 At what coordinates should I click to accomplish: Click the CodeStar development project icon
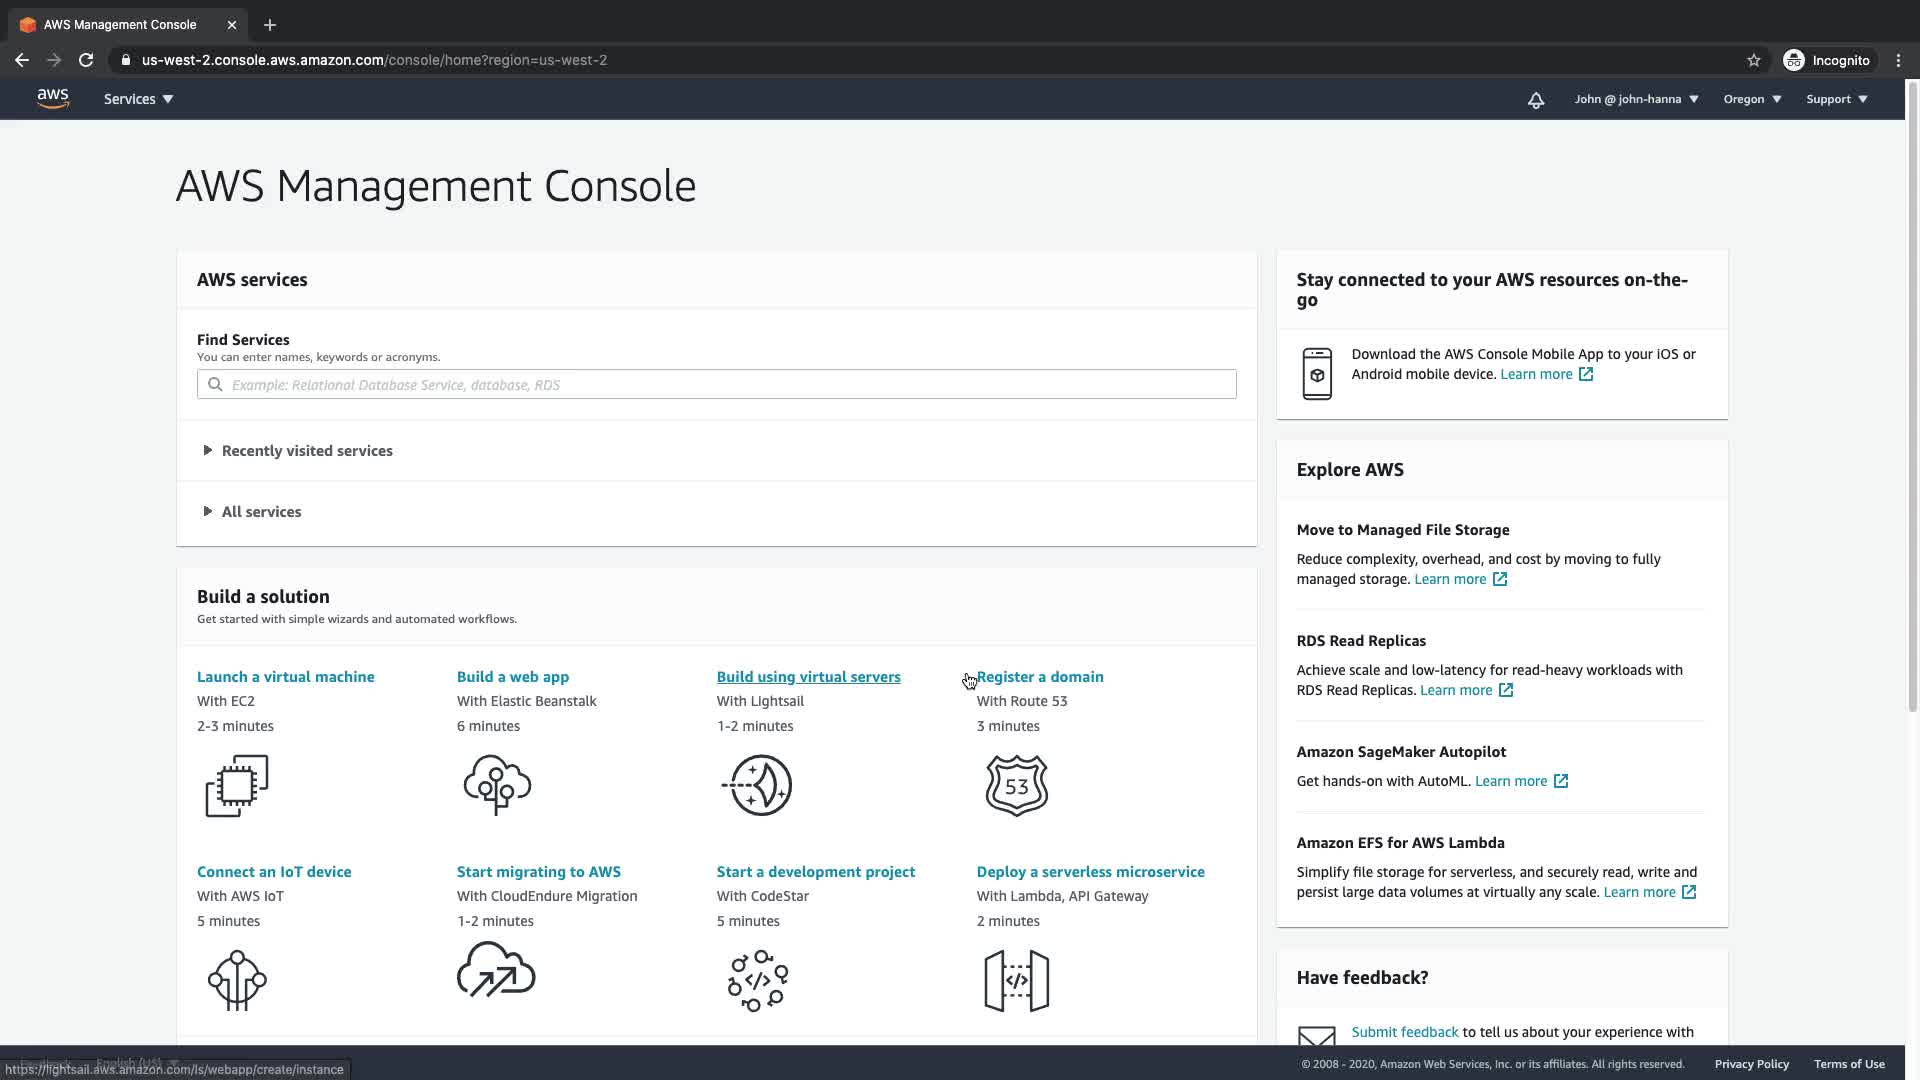click(x=758, y=980)
